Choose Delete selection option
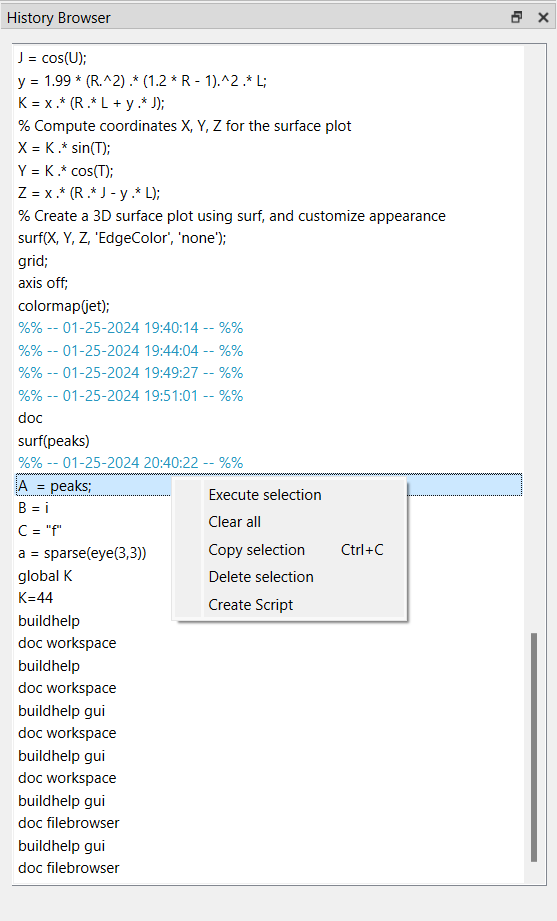 pos(261,577)
